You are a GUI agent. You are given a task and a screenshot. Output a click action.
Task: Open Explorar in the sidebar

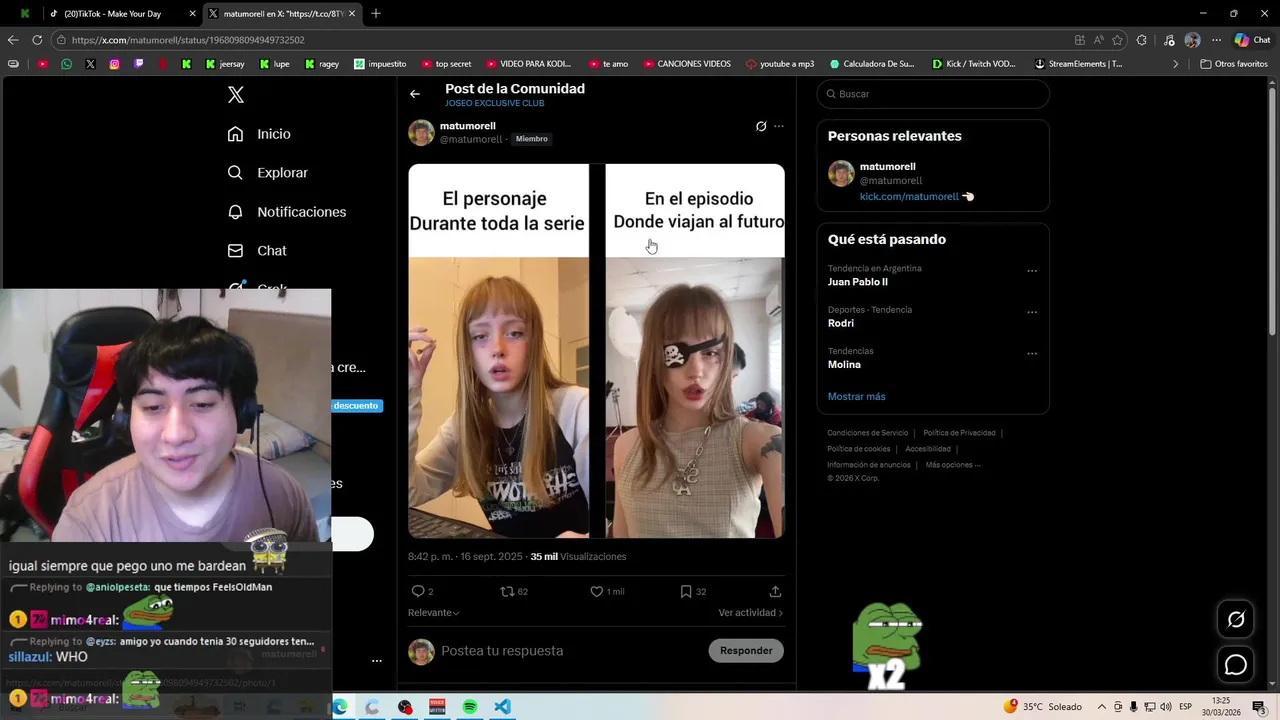[268, 173]
